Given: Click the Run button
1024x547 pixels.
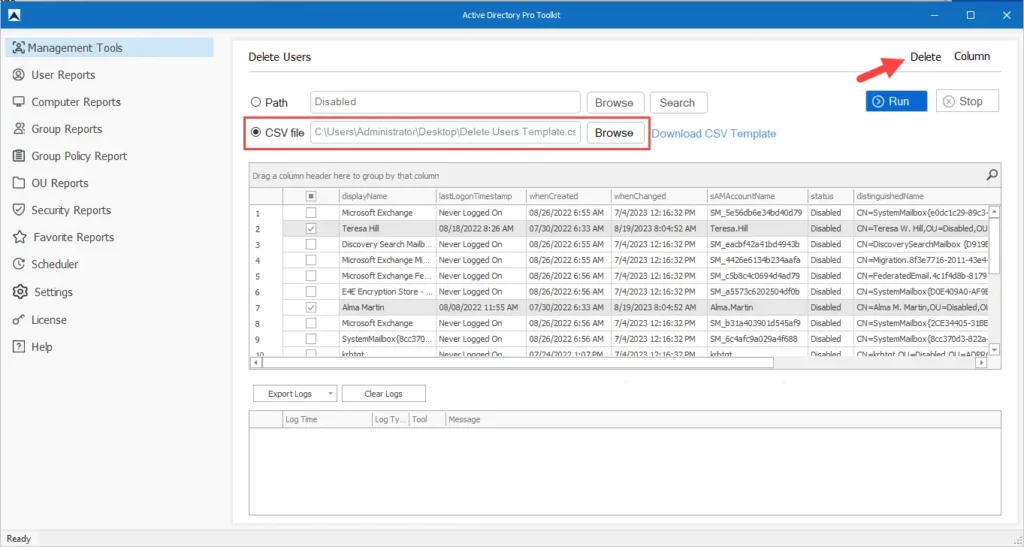Looking at the screenshot, I should [896, 101].
